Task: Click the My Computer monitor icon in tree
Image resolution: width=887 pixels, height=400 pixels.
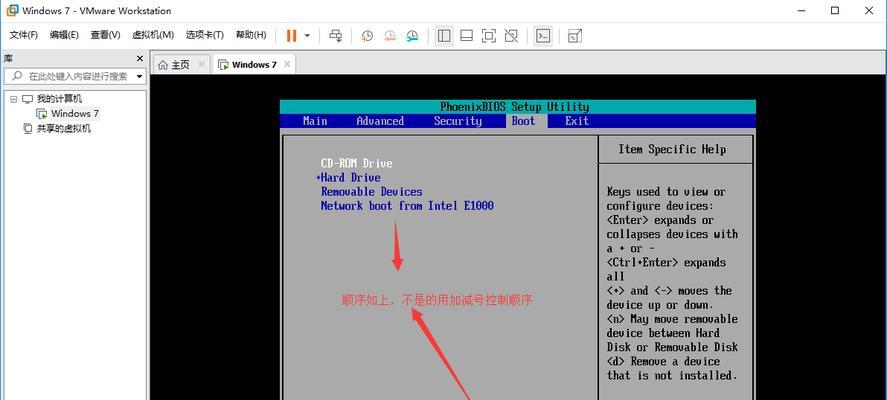Action: click(27, 99)
